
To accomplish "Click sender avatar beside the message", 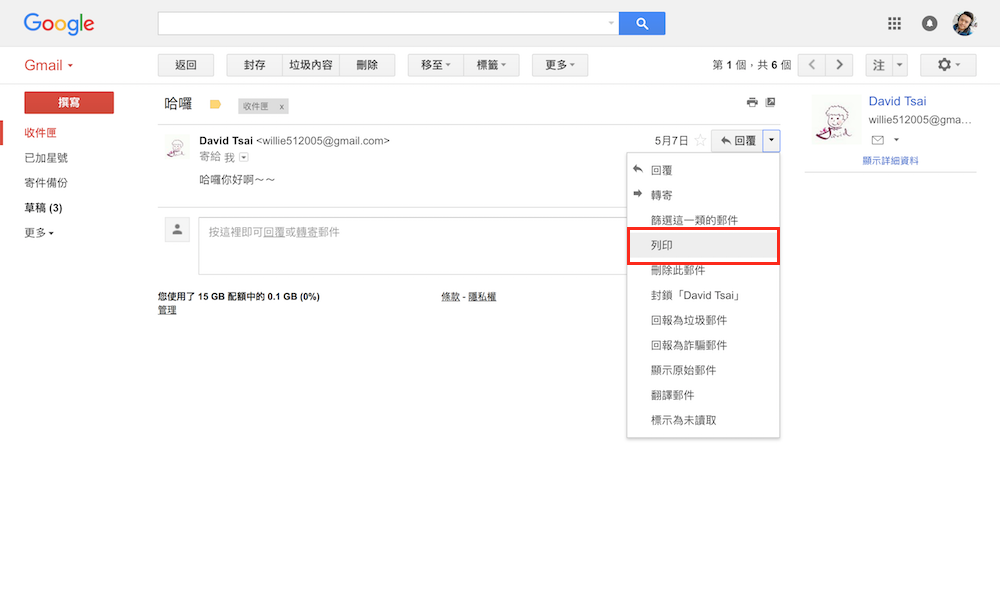I will [x=177, y=147].
